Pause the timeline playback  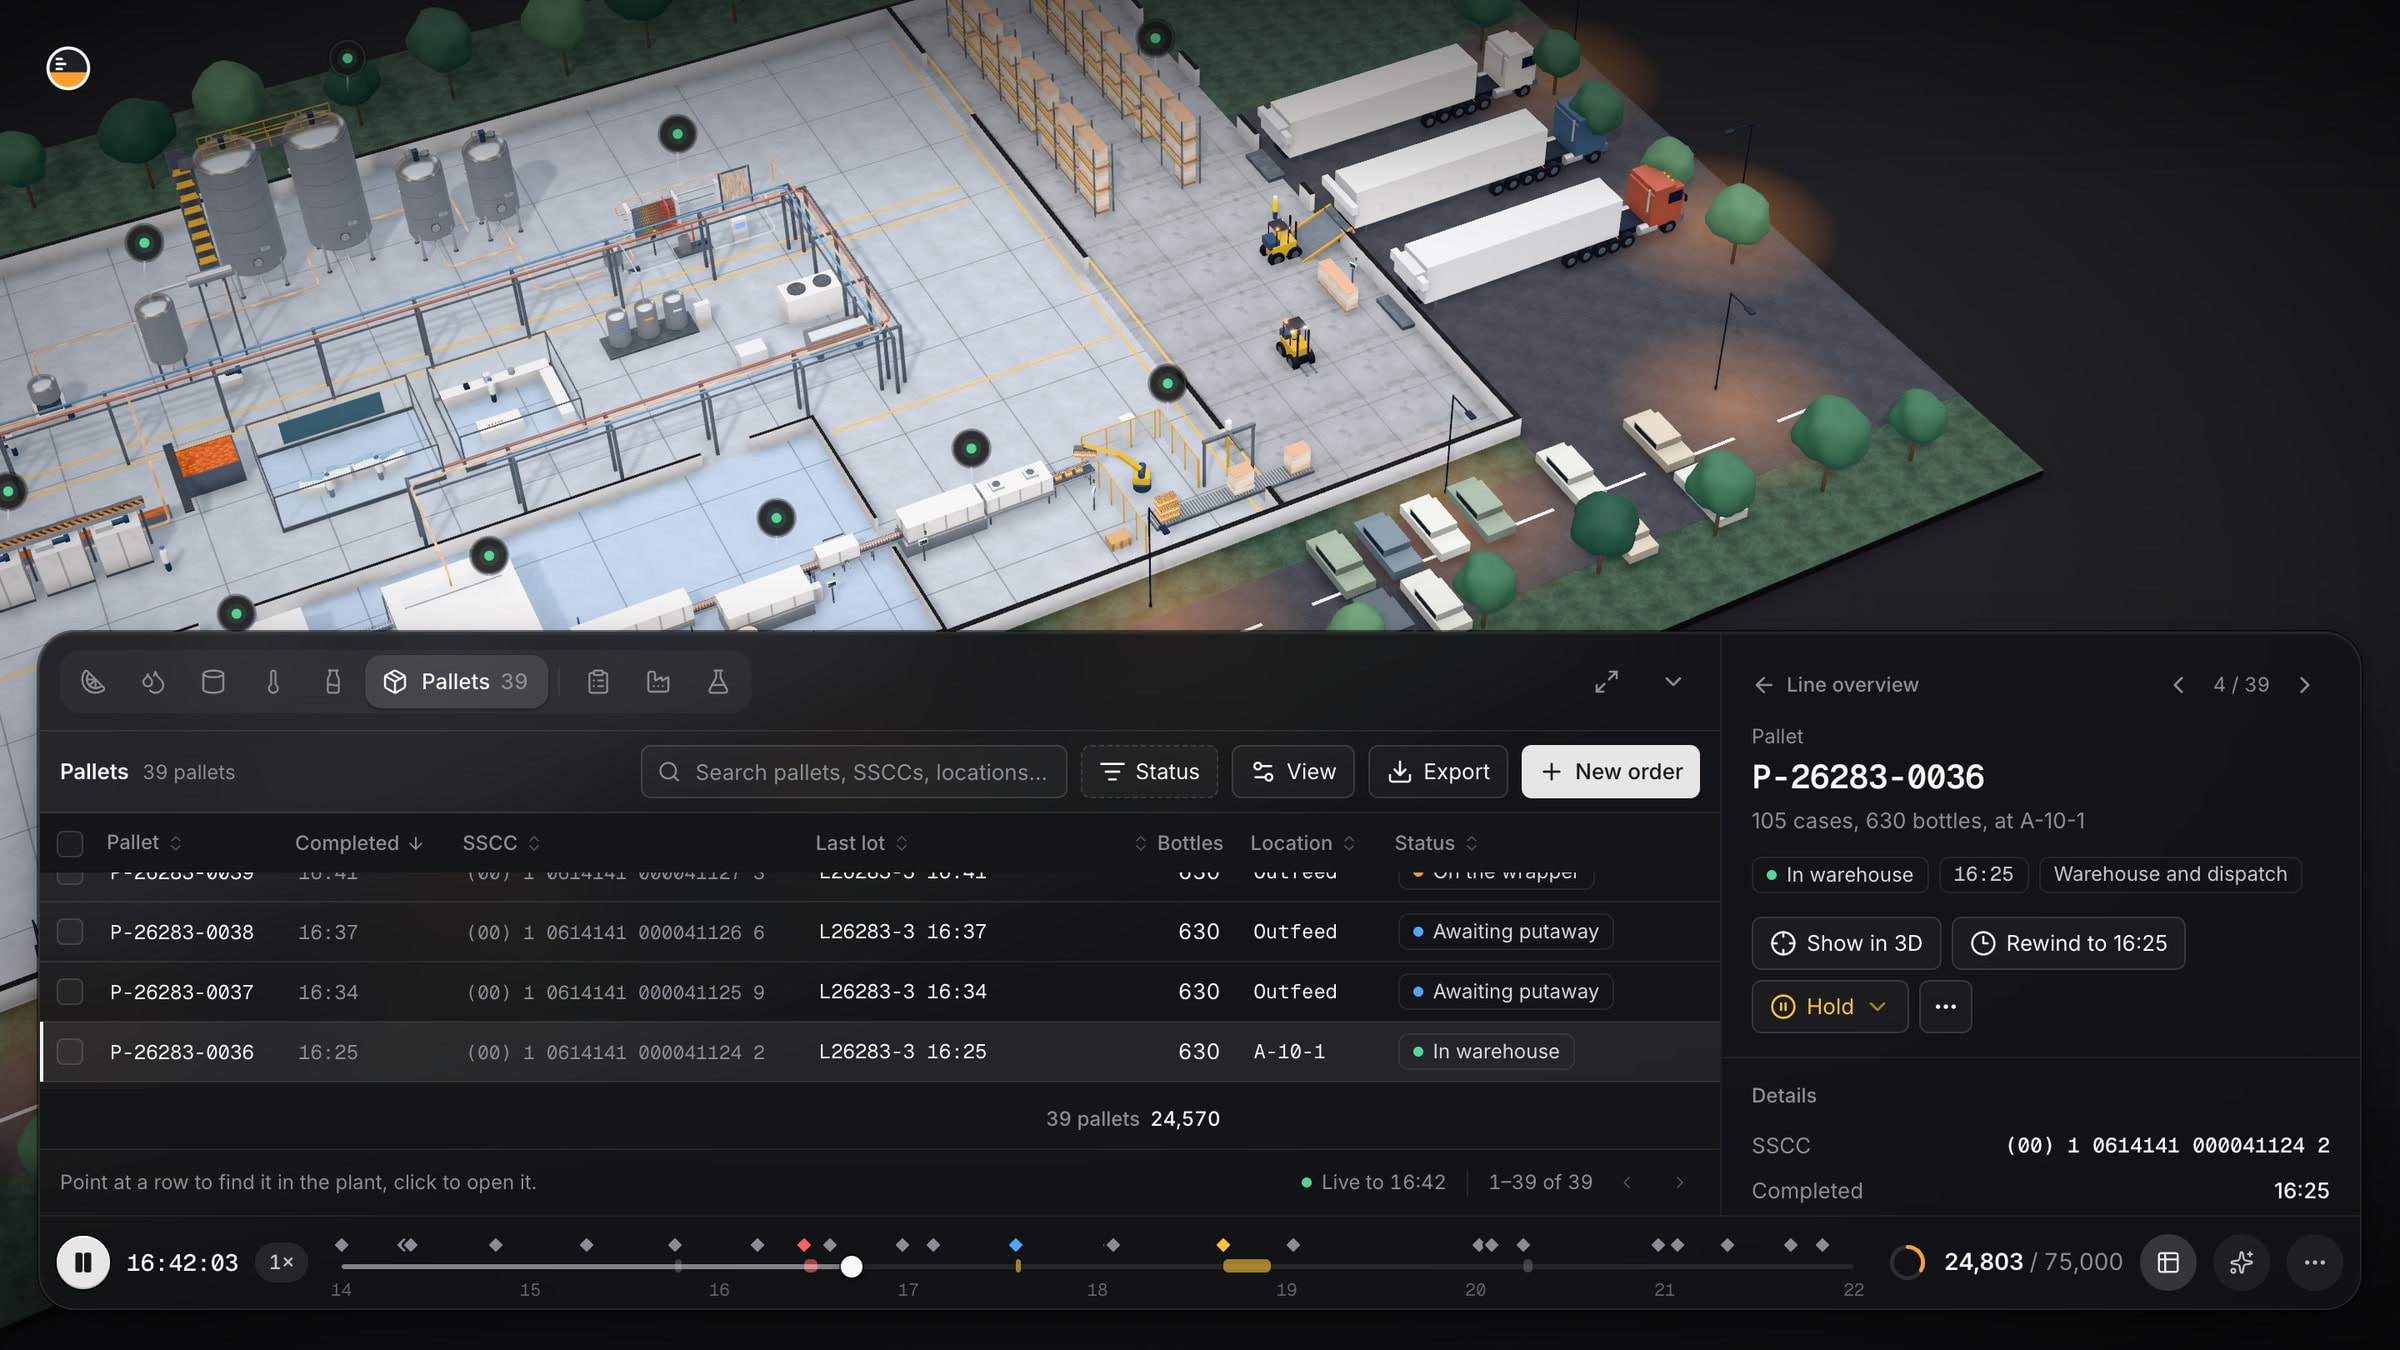(83, 1263)
